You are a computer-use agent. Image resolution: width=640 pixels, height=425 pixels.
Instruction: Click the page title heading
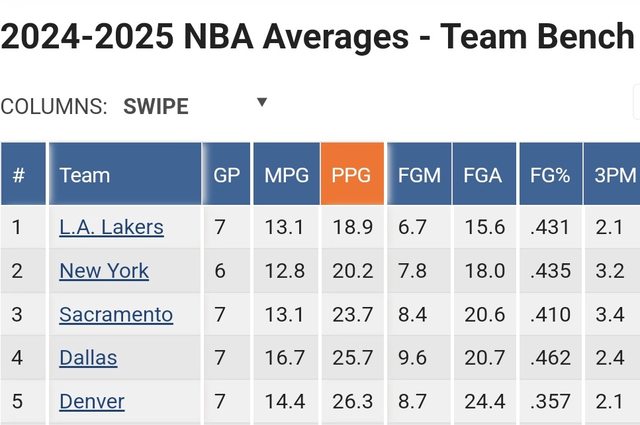pos(318,38)
